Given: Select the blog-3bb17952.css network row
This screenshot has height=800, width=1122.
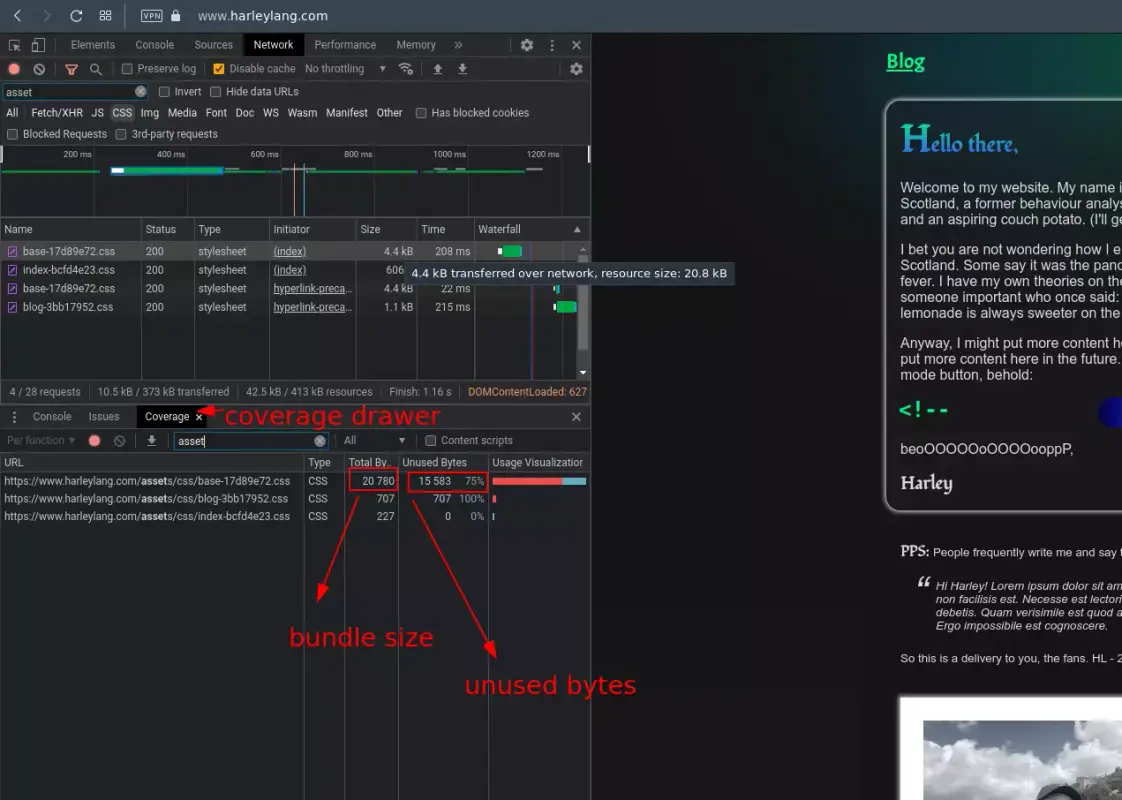Looking at the screenshot, I should pyautogui.click(x=289, y=307).
